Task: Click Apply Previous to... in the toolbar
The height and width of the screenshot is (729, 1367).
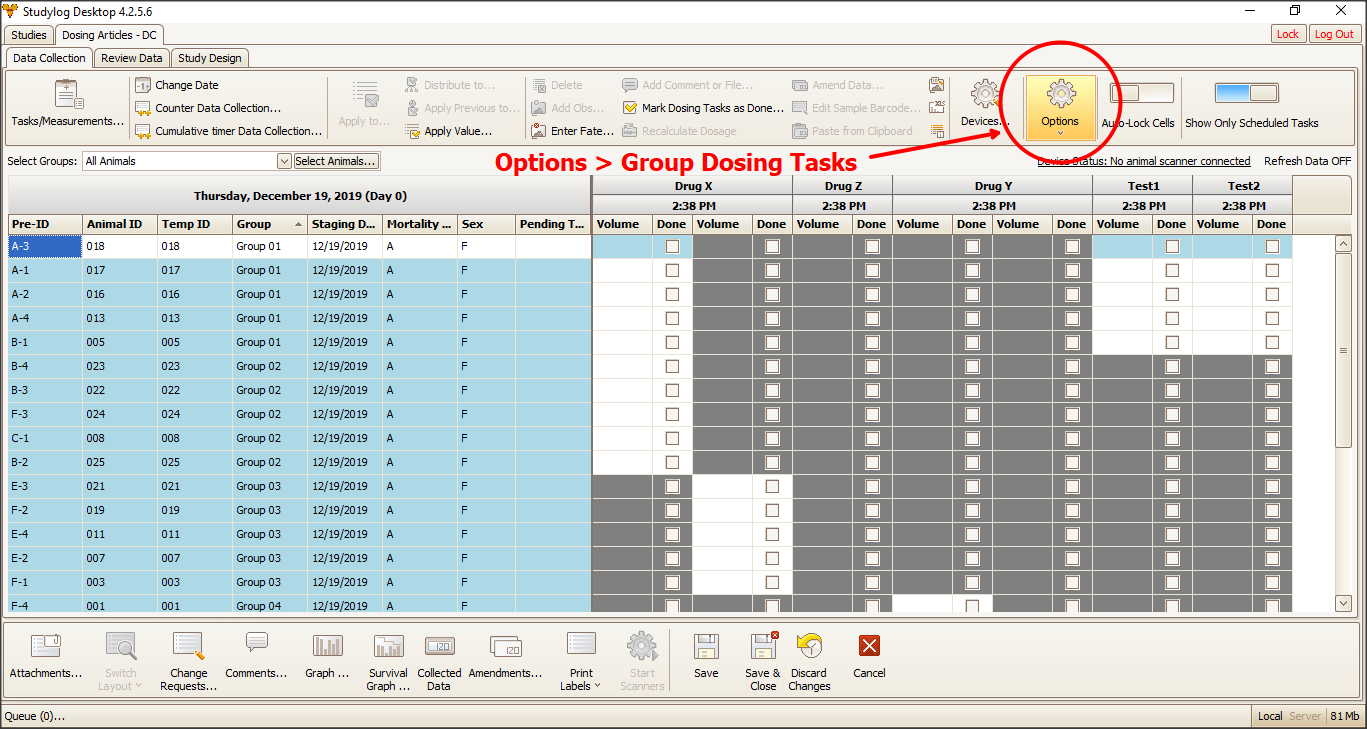Action: tap(463, 108)
